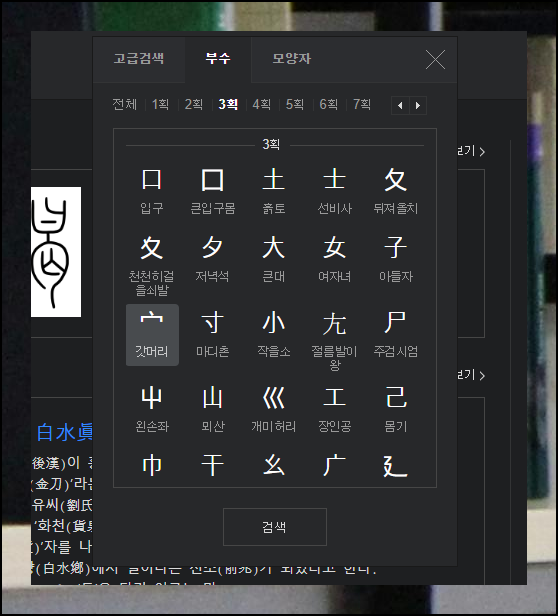The width and height of the screenshot is (558, 616).
Task: Select the 廴 radical
Action: [395, 466]
